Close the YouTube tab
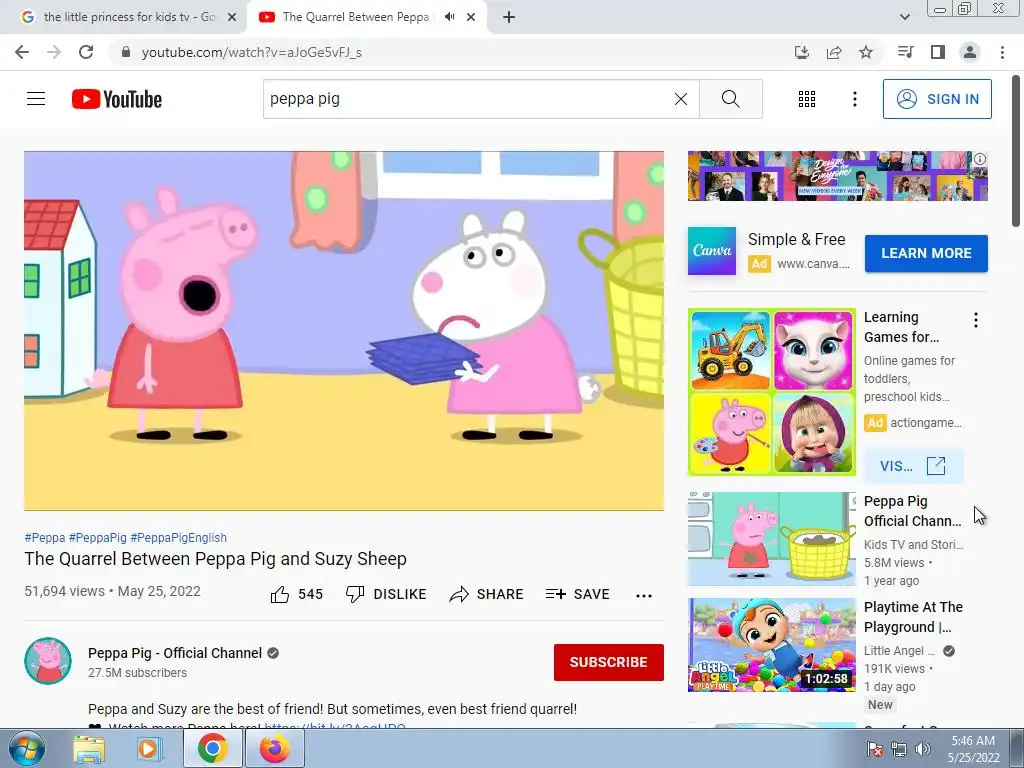This screenshot has height=768, width=1024. 471,18
